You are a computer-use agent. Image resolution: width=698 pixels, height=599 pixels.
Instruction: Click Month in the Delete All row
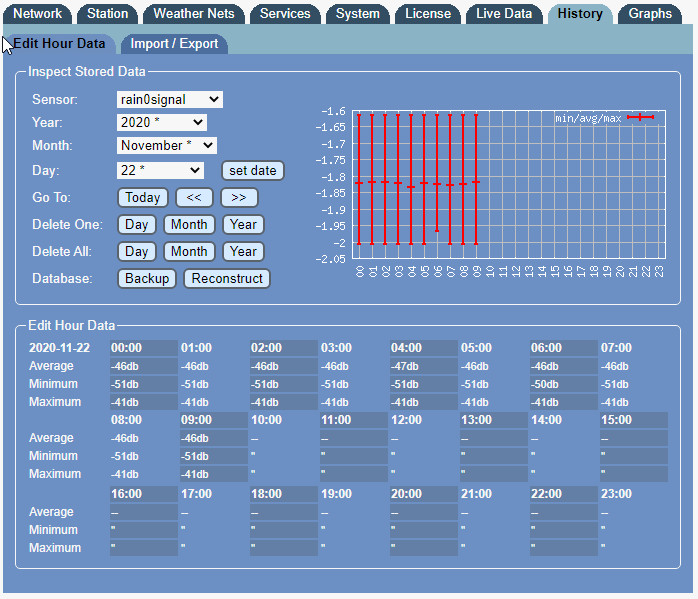pyautogui.click(x=189, y=252)
